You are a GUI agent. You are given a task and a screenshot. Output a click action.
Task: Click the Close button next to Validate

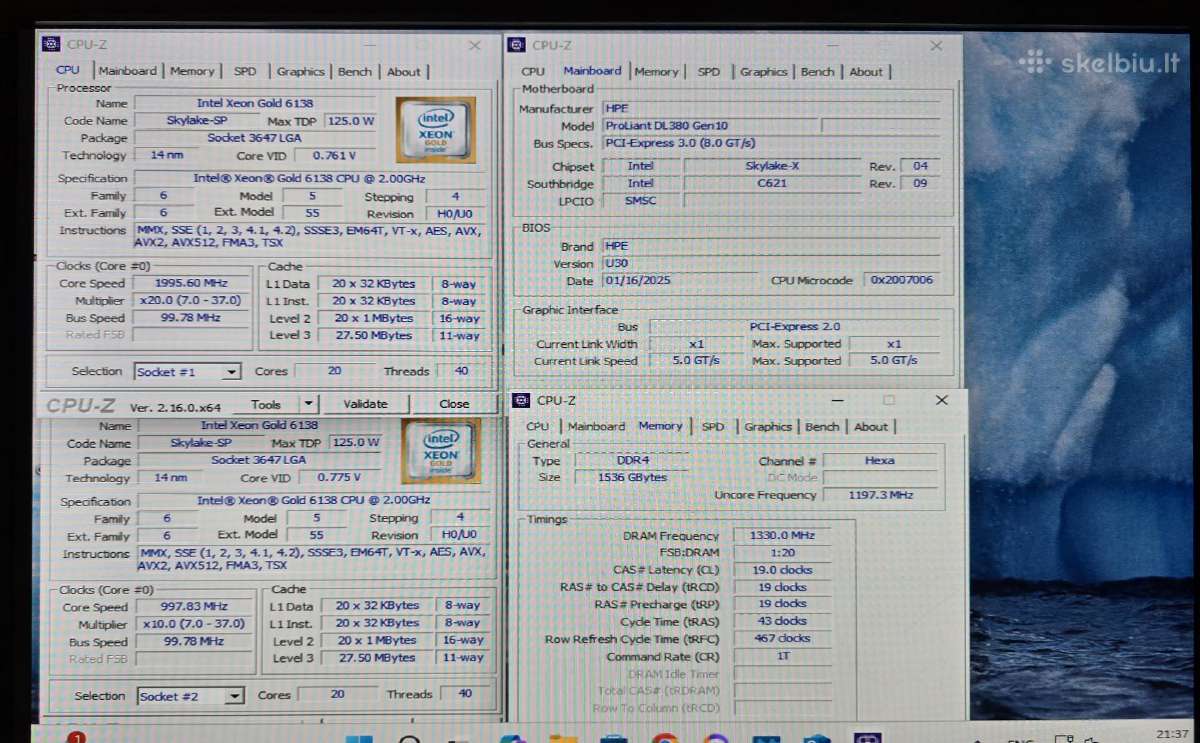(454, 404)
